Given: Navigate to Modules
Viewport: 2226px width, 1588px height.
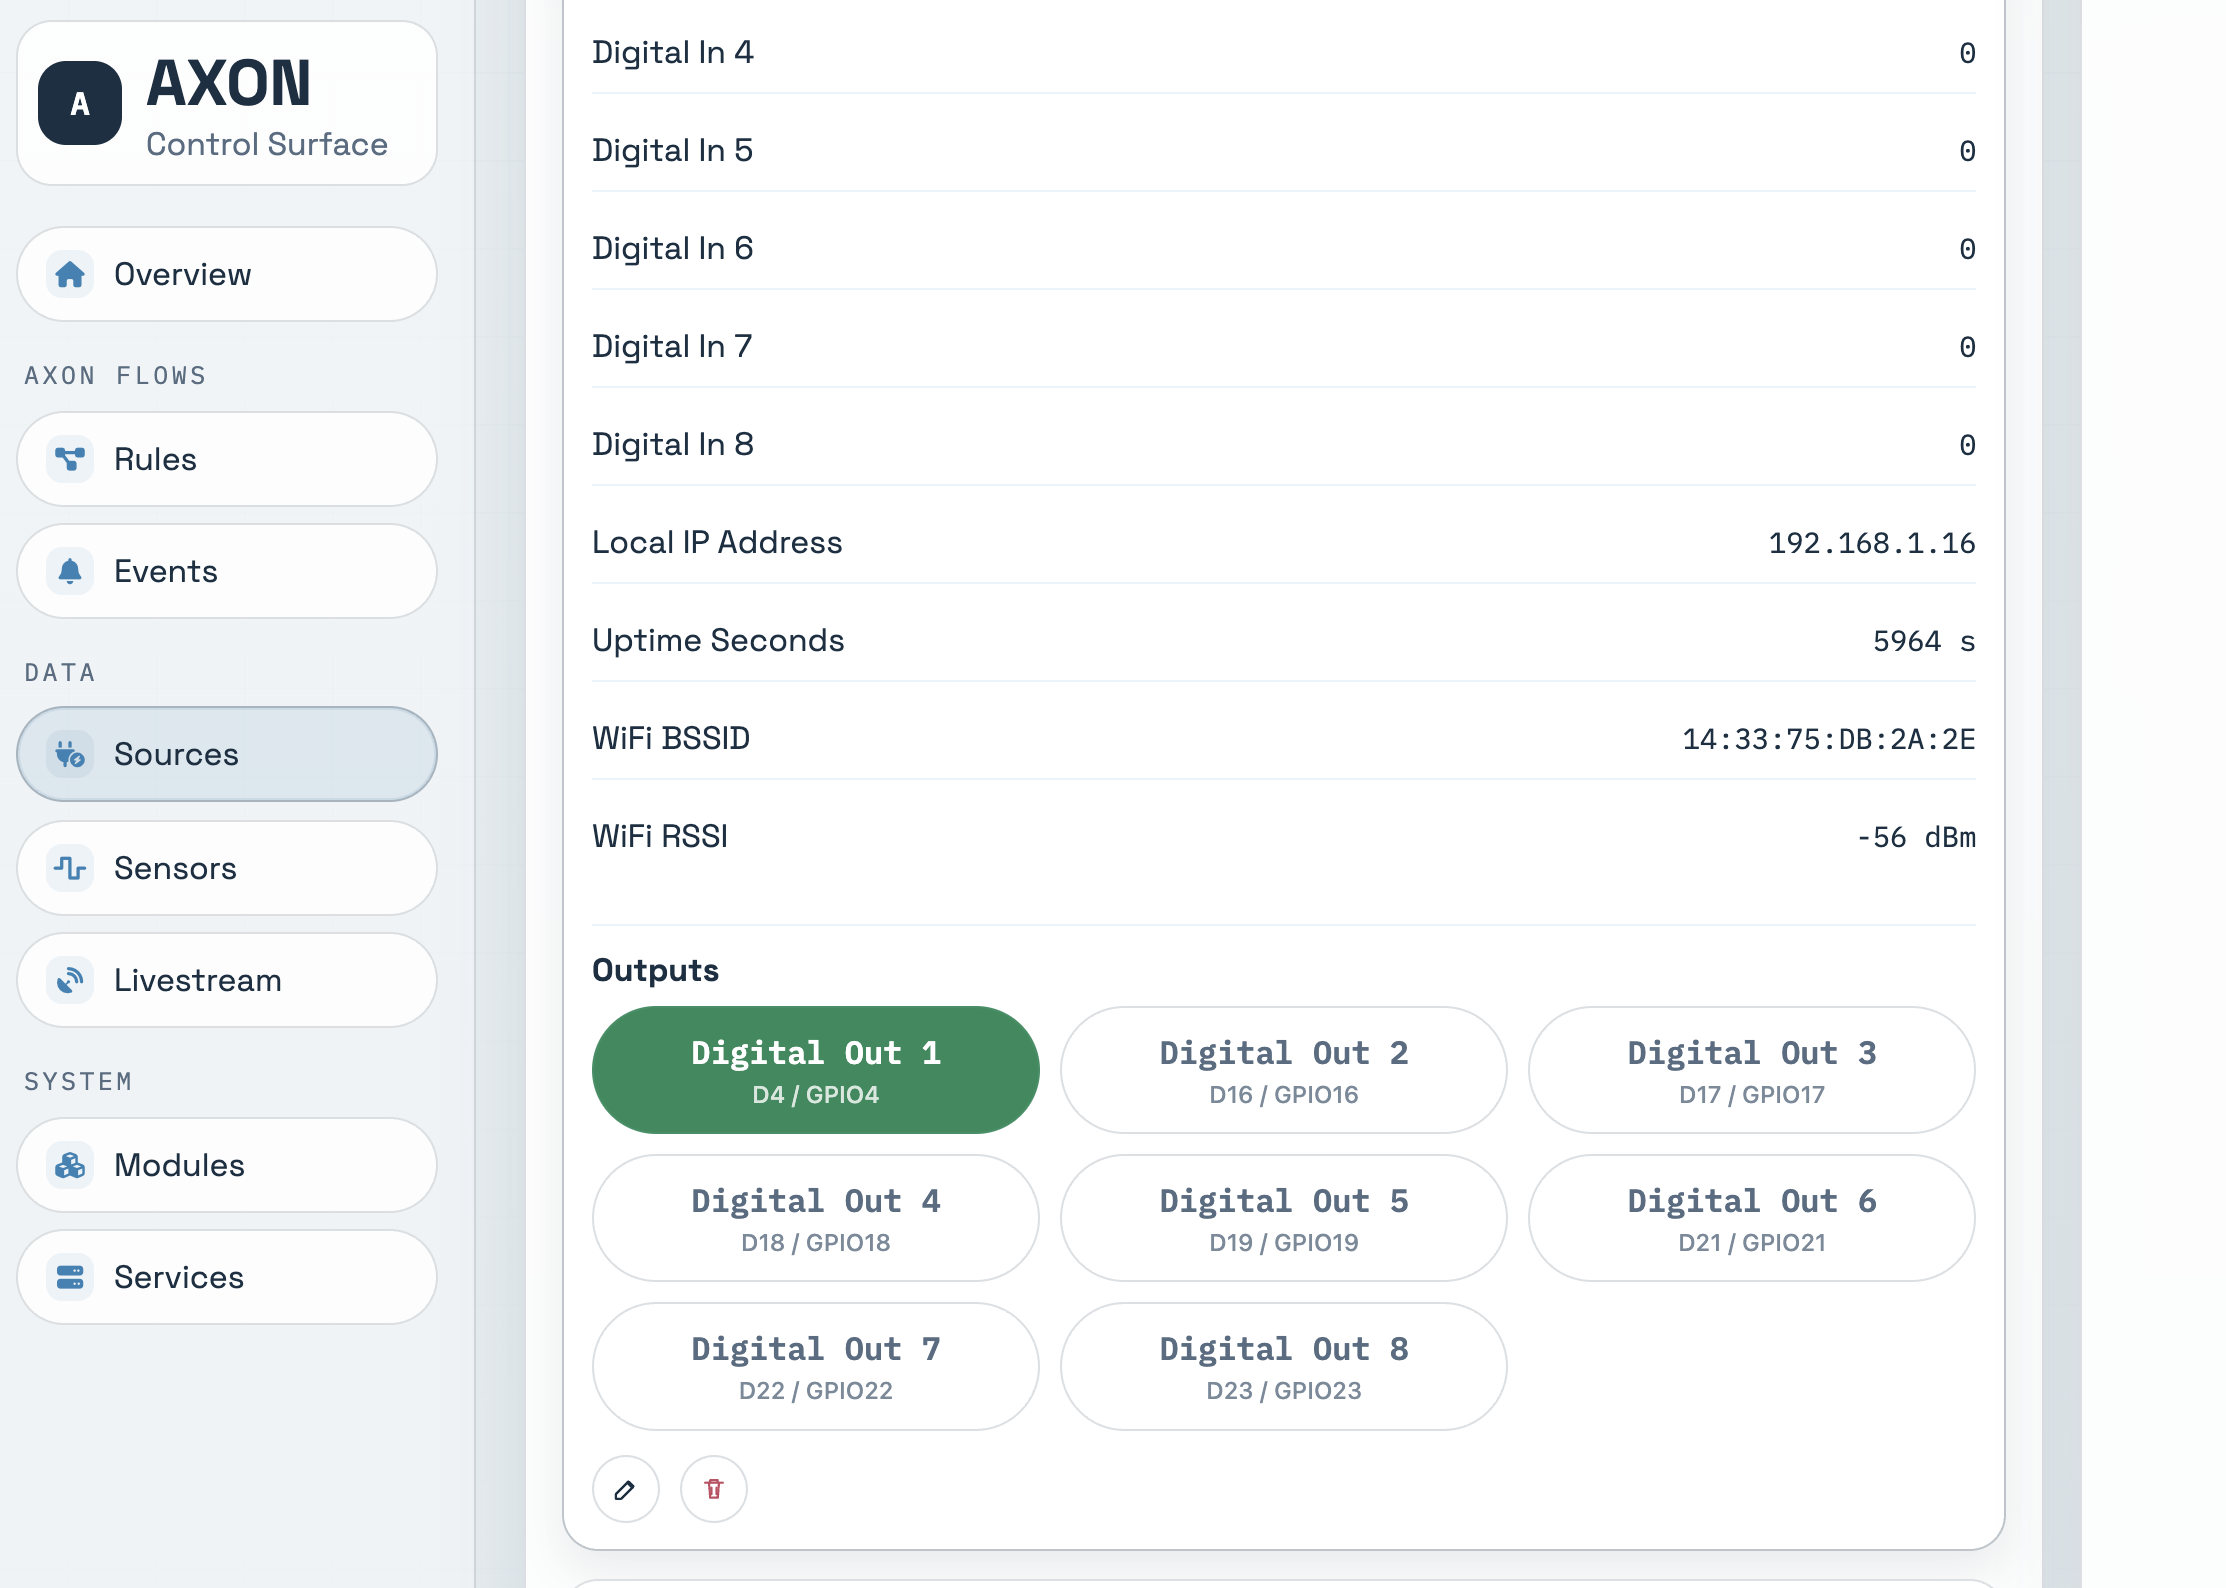Looking at the screenshot, I should coord(227,1165).
